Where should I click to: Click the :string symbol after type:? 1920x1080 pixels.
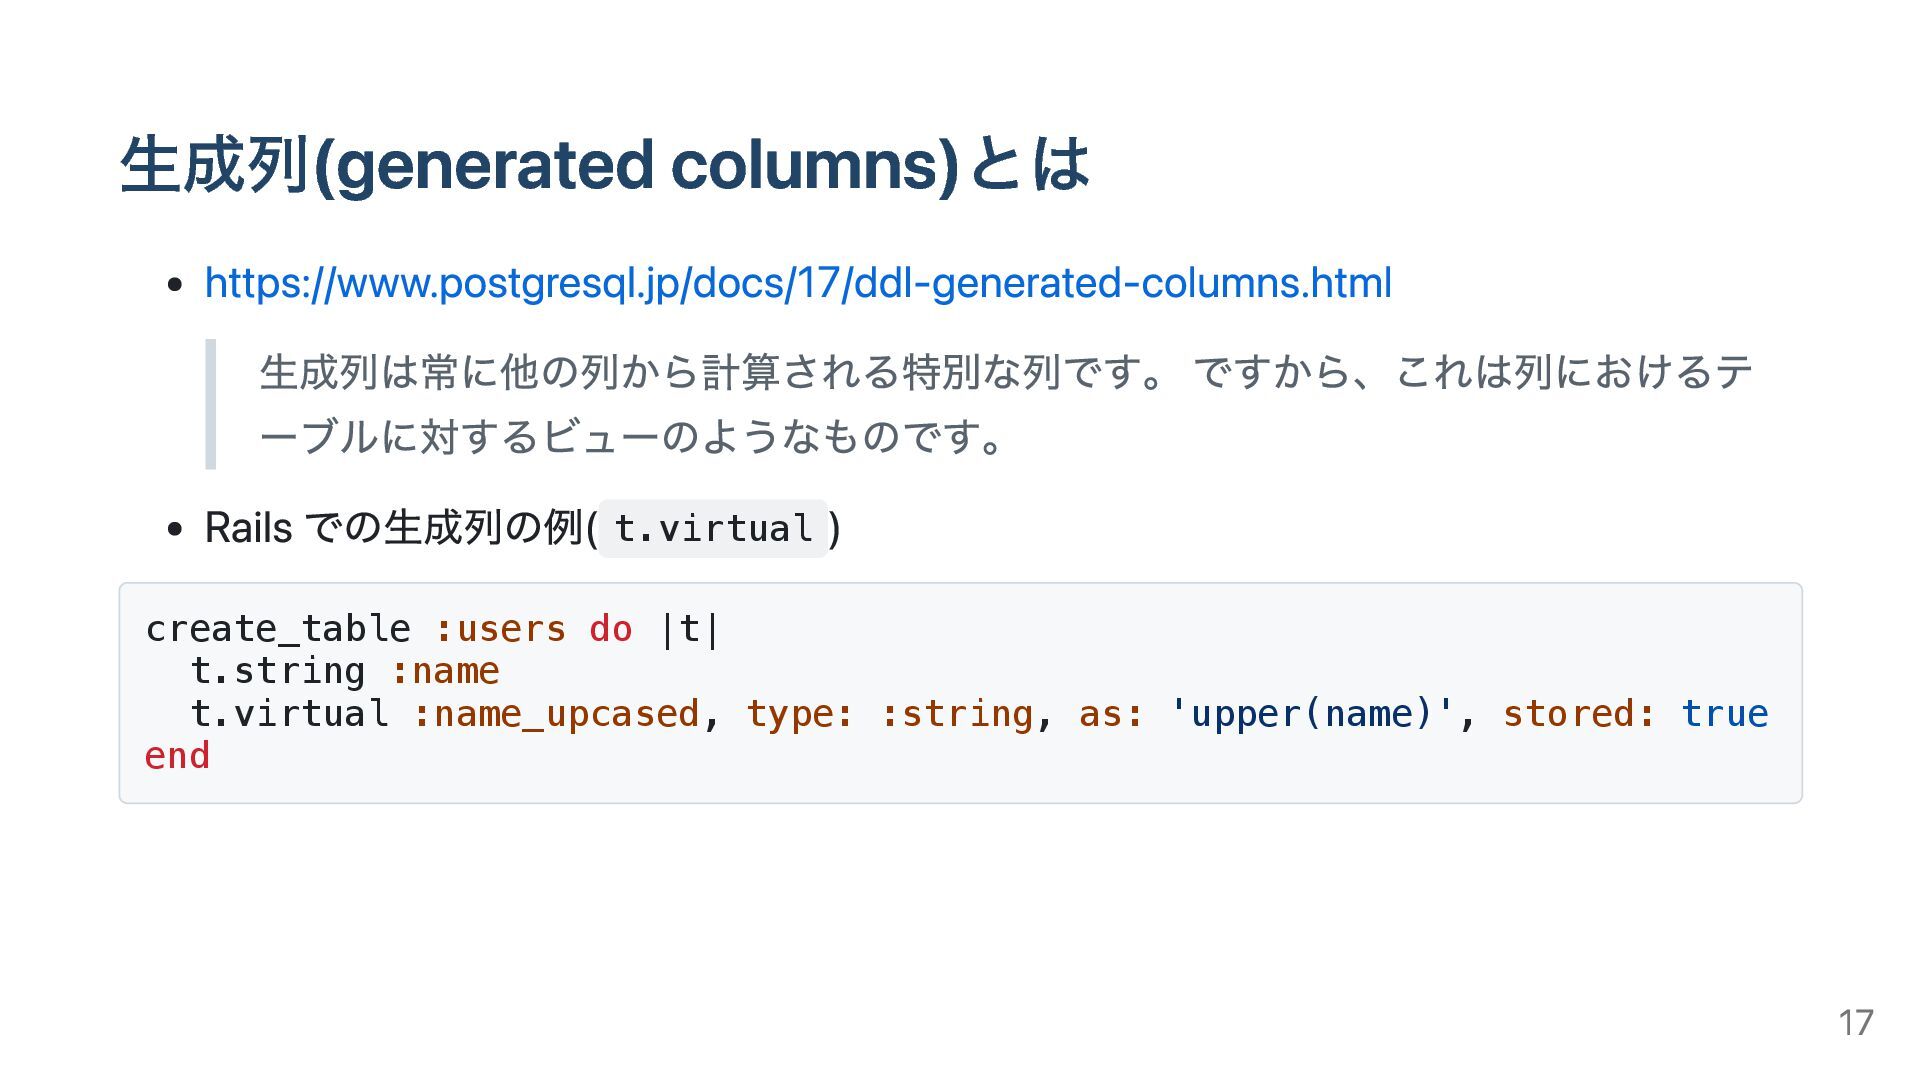(x=956, y=714)
